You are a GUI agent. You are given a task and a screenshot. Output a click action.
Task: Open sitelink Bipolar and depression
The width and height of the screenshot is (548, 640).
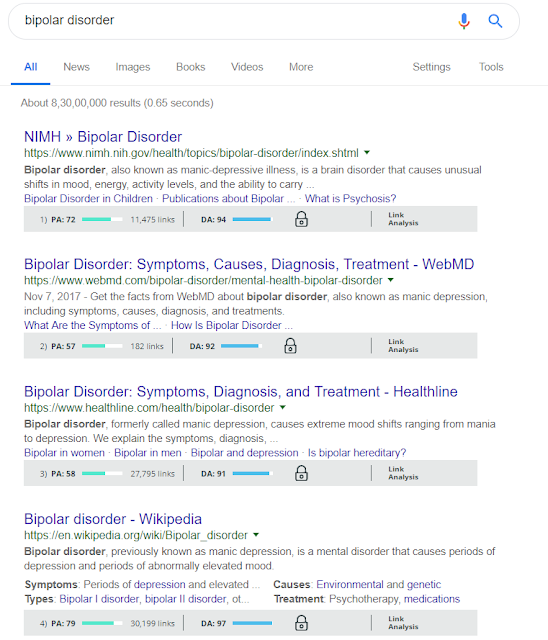click(x=244, y=453)
